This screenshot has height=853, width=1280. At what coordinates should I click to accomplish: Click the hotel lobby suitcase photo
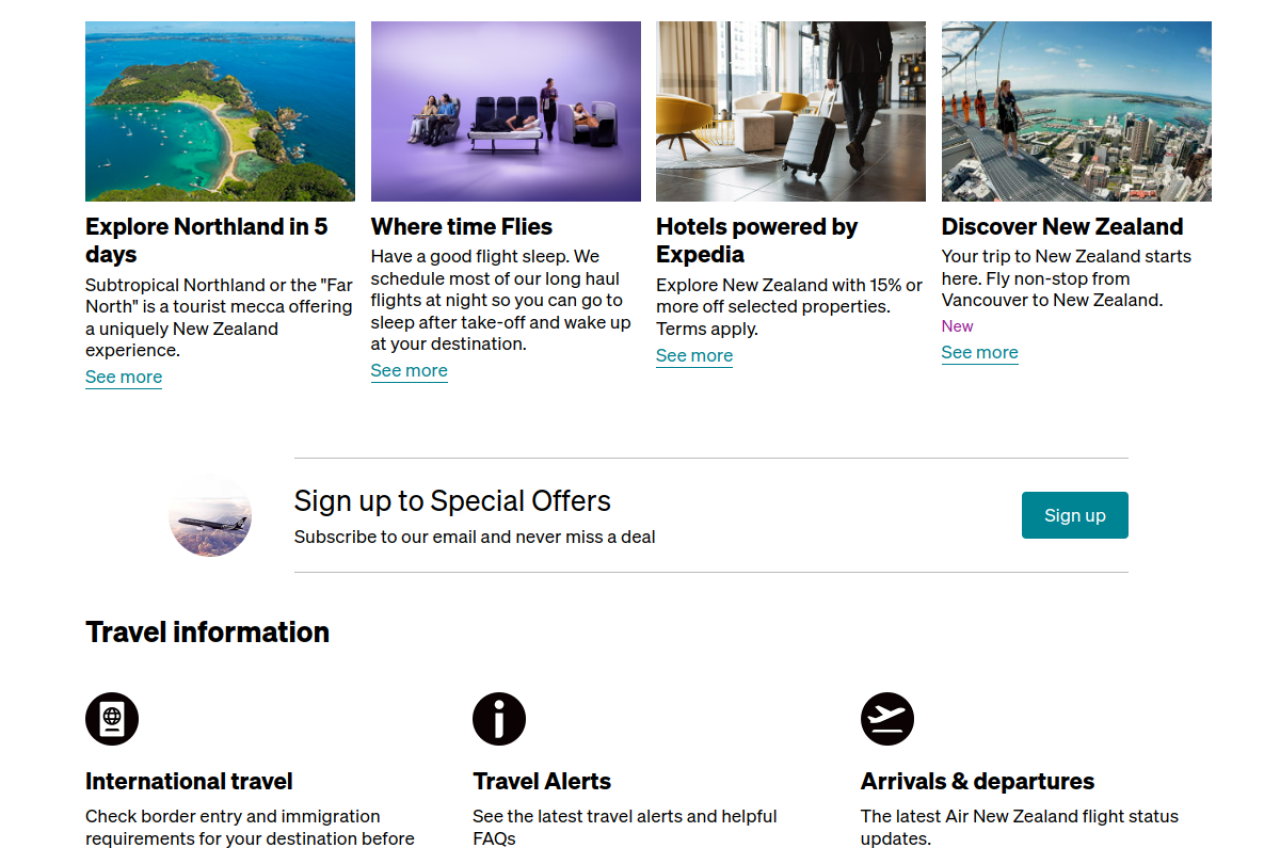tap(790, 111)
